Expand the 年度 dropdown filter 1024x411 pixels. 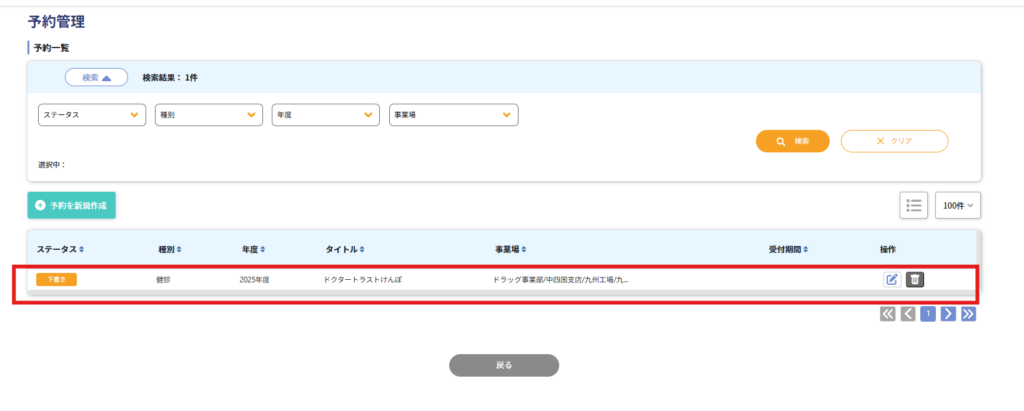[x=325, y=115]
